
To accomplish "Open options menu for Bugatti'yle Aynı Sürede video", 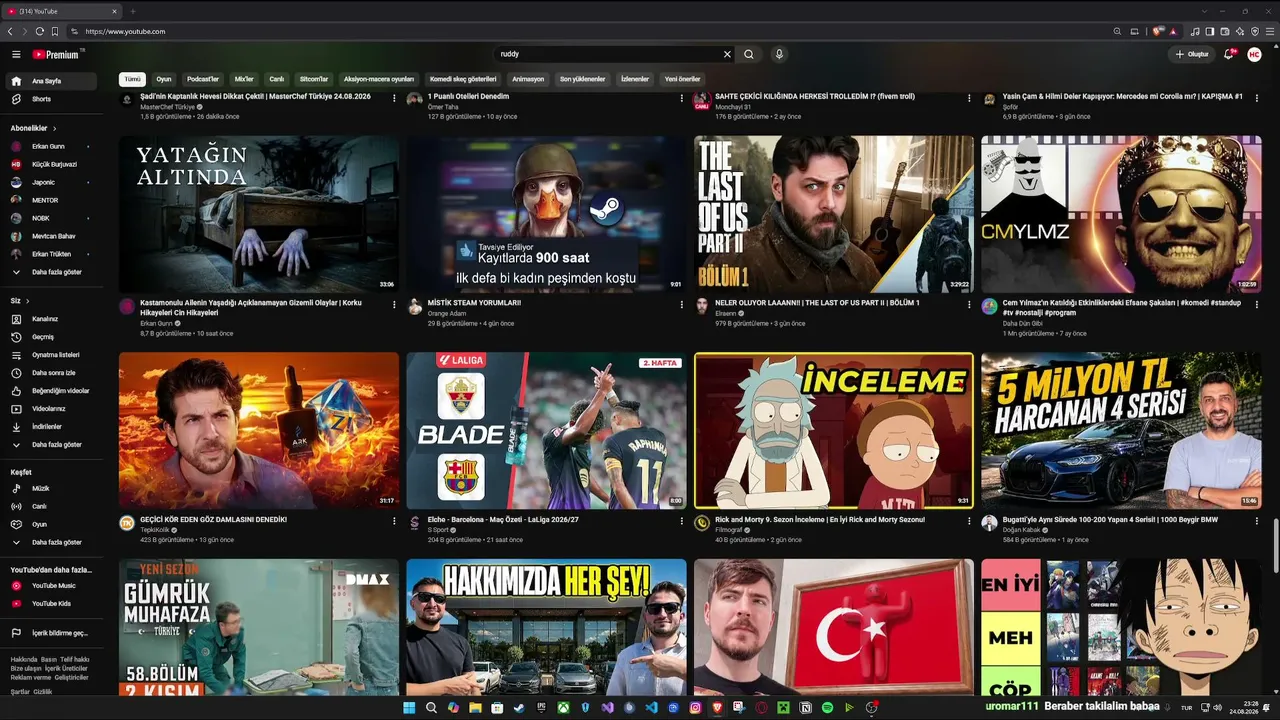I will 1255,522.
